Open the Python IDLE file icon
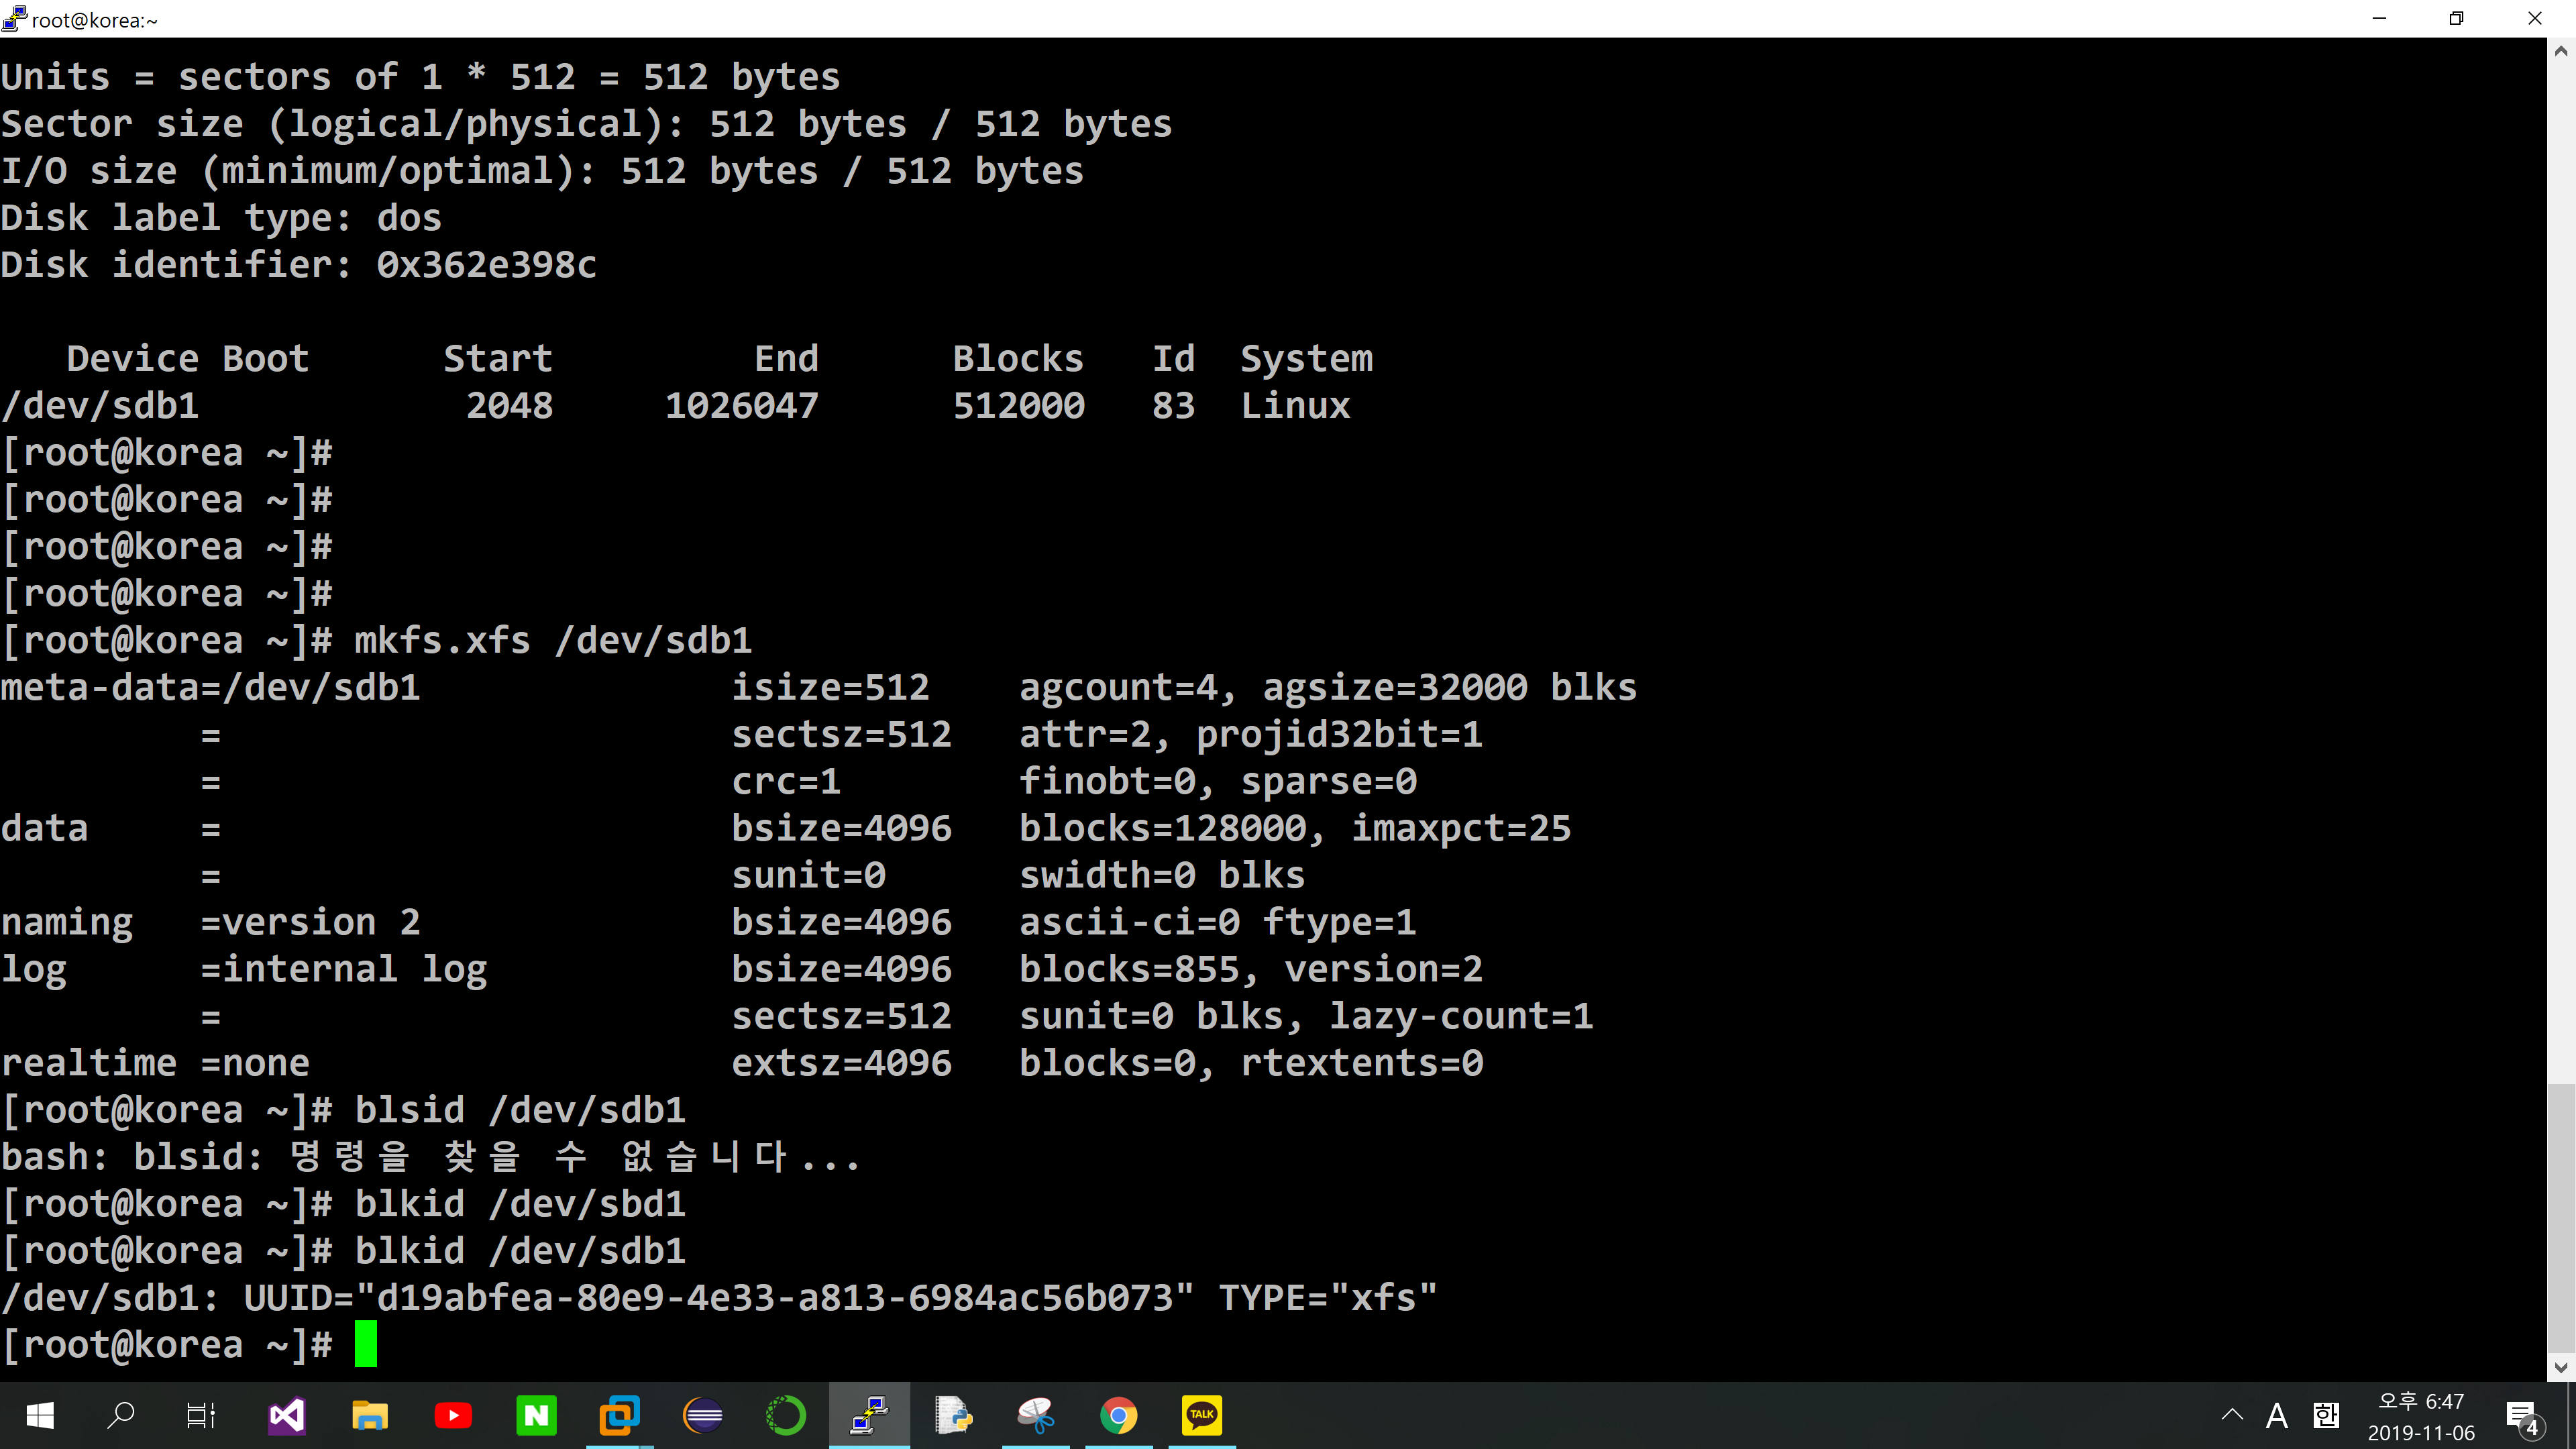 953,1415
